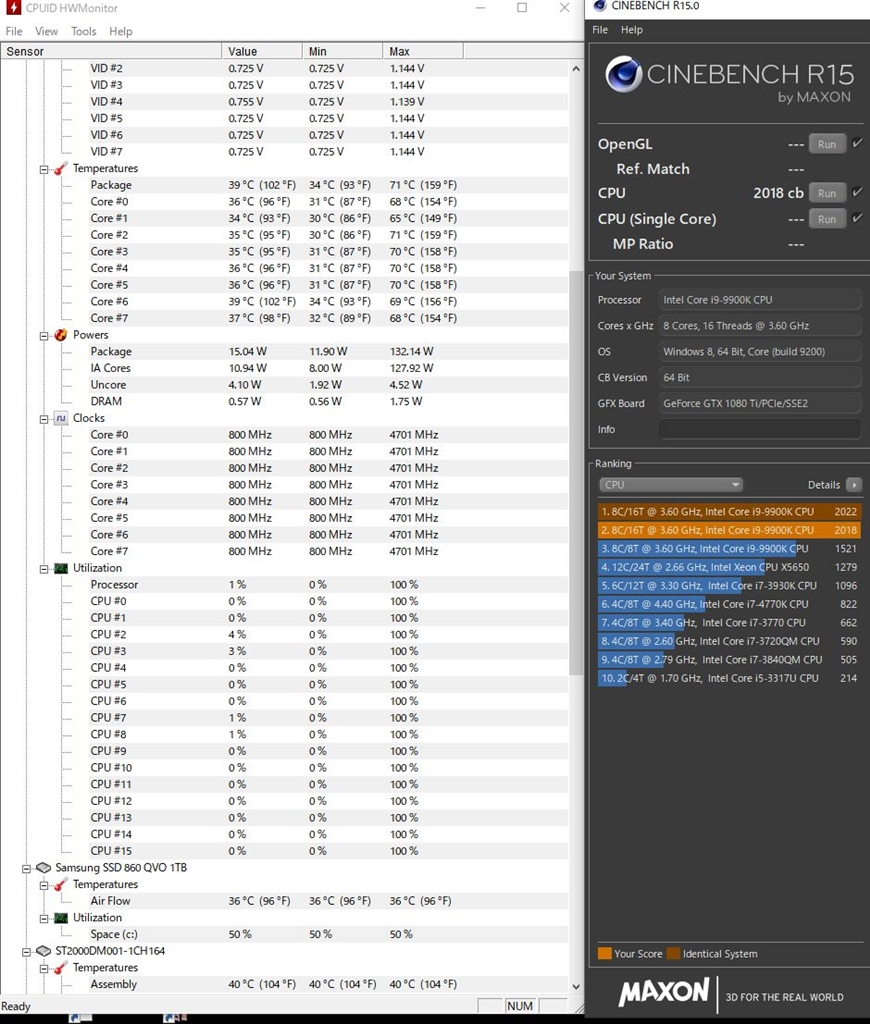
Task: Select the CPU Utilization chart icon above Processor
Action: pos(61,568)
